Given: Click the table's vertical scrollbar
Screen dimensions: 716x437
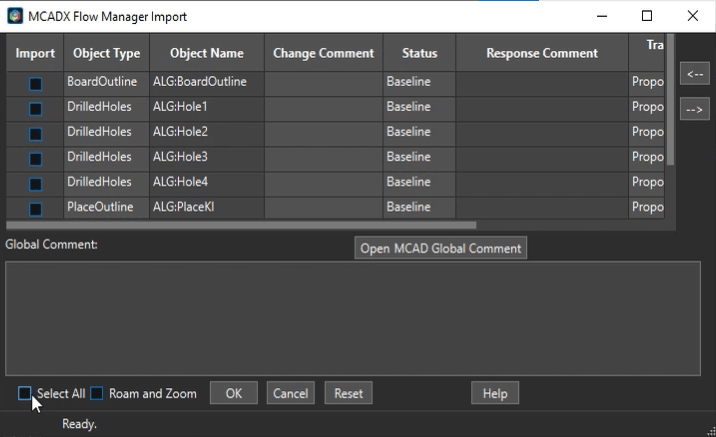Looking at the screenshot, I should [x=670, y=99].
